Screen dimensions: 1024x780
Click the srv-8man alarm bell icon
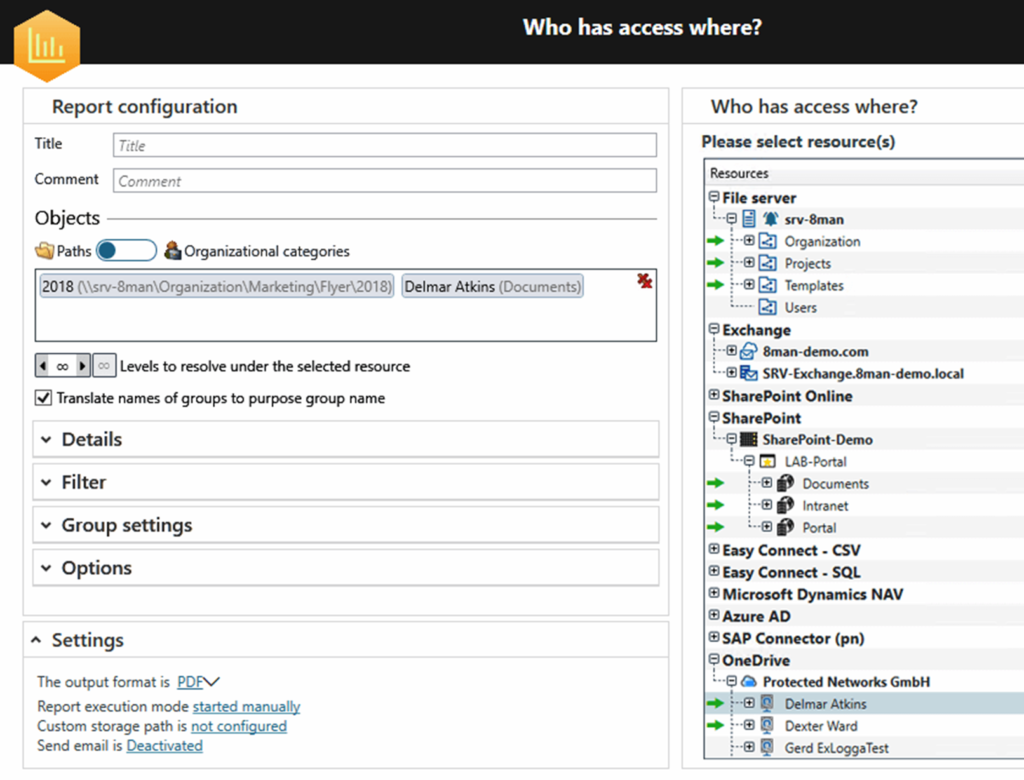pyautogui.click(x=771, y=219)
